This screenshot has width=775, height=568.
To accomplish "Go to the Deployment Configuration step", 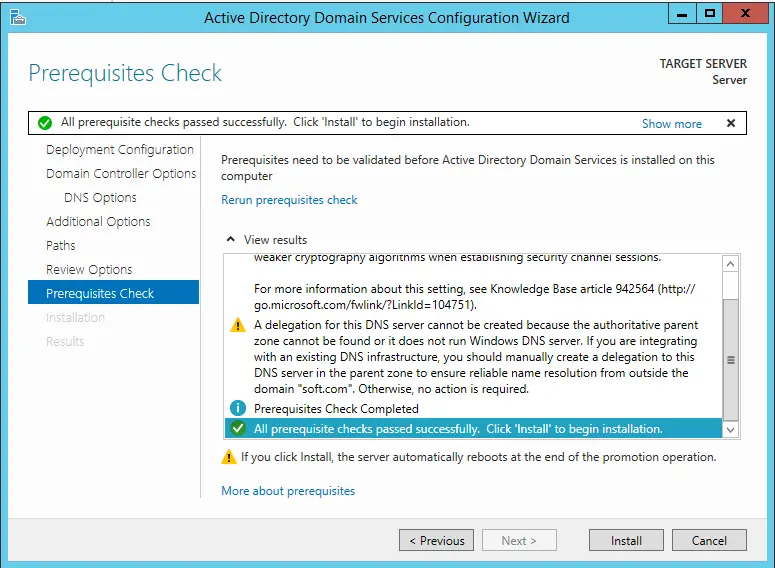I will coord(119,150).
